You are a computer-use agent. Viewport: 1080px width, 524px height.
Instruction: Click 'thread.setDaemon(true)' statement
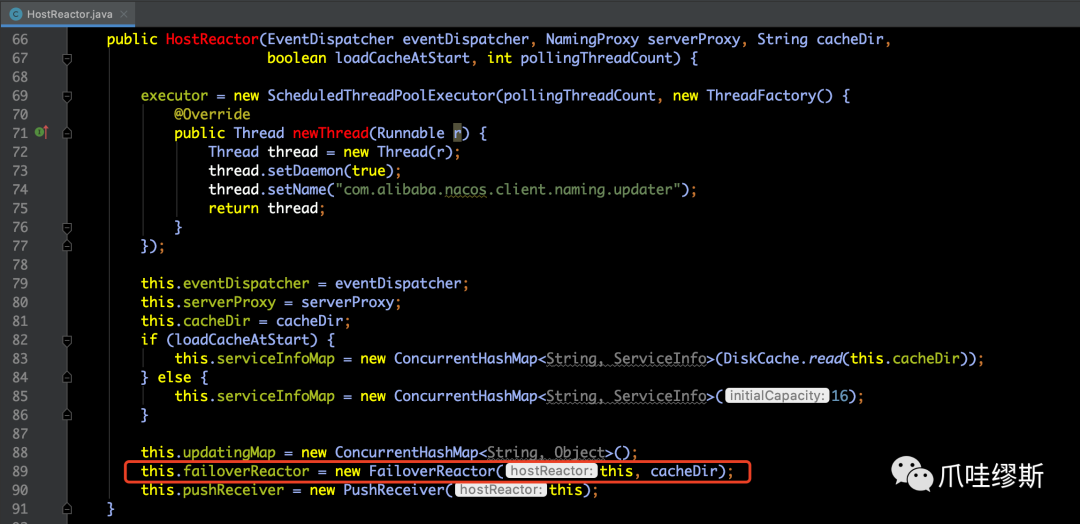pos(300,170)
